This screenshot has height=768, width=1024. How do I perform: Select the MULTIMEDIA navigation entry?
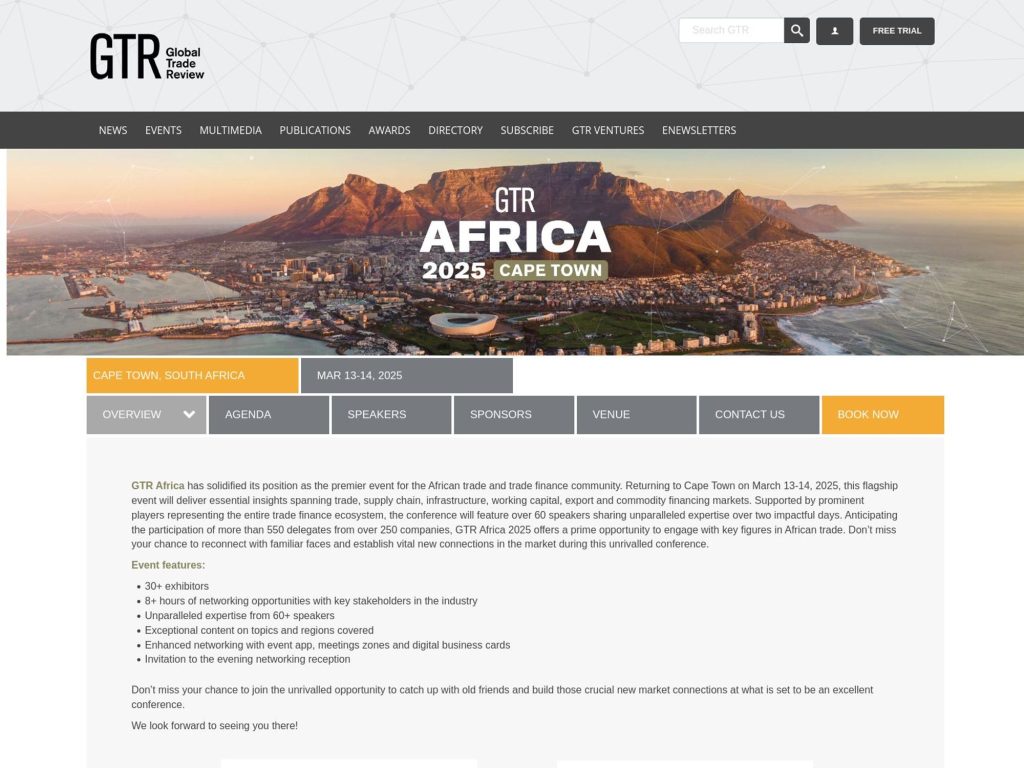(x=230, y=130)
